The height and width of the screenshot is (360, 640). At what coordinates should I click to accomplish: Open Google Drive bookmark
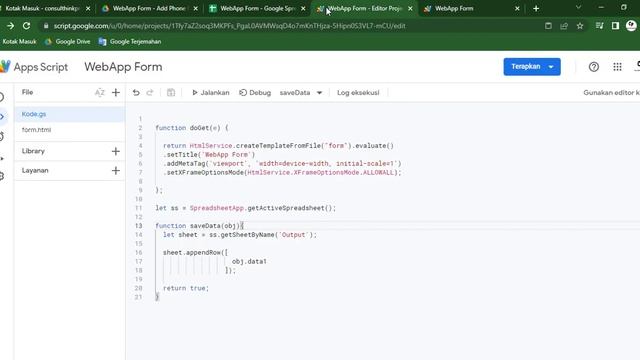(x=67, y=42)
